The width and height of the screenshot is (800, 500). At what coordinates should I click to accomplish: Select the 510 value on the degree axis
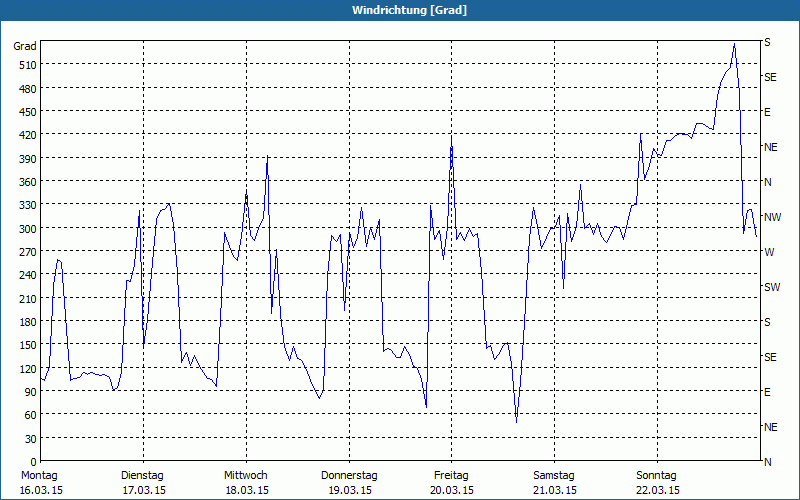point(28,65)
